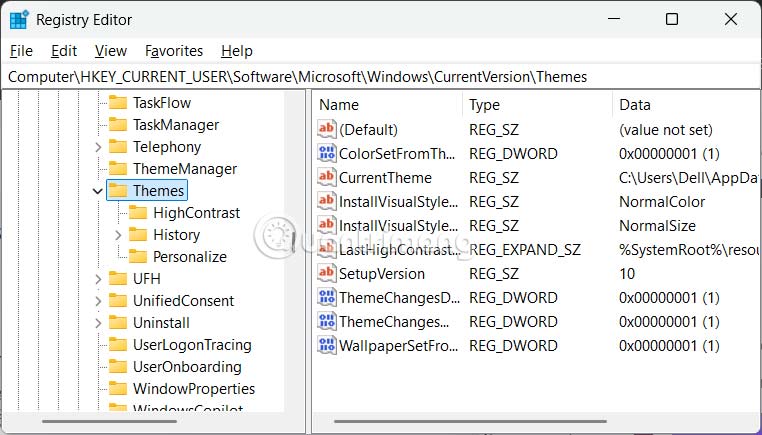Image resolution: width=762 pixels, height=435 pixels.
Task: Click the string icon beside (Default) value
Action: tap(327, 129)
